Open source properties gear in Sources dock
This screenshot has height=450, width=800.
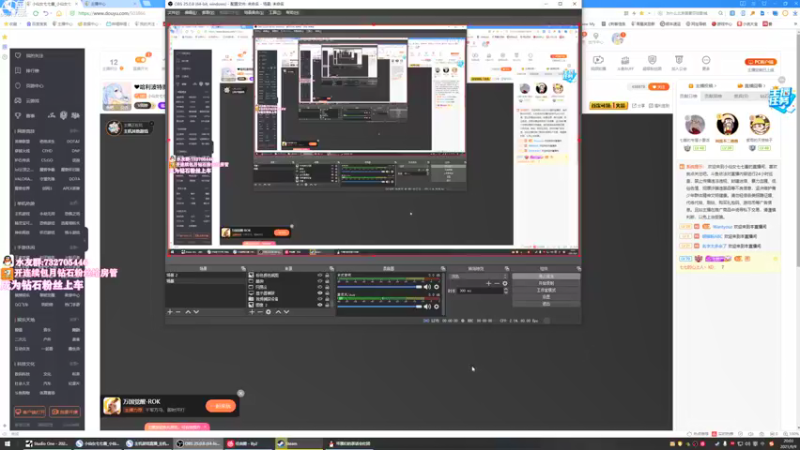coord(268,312)
